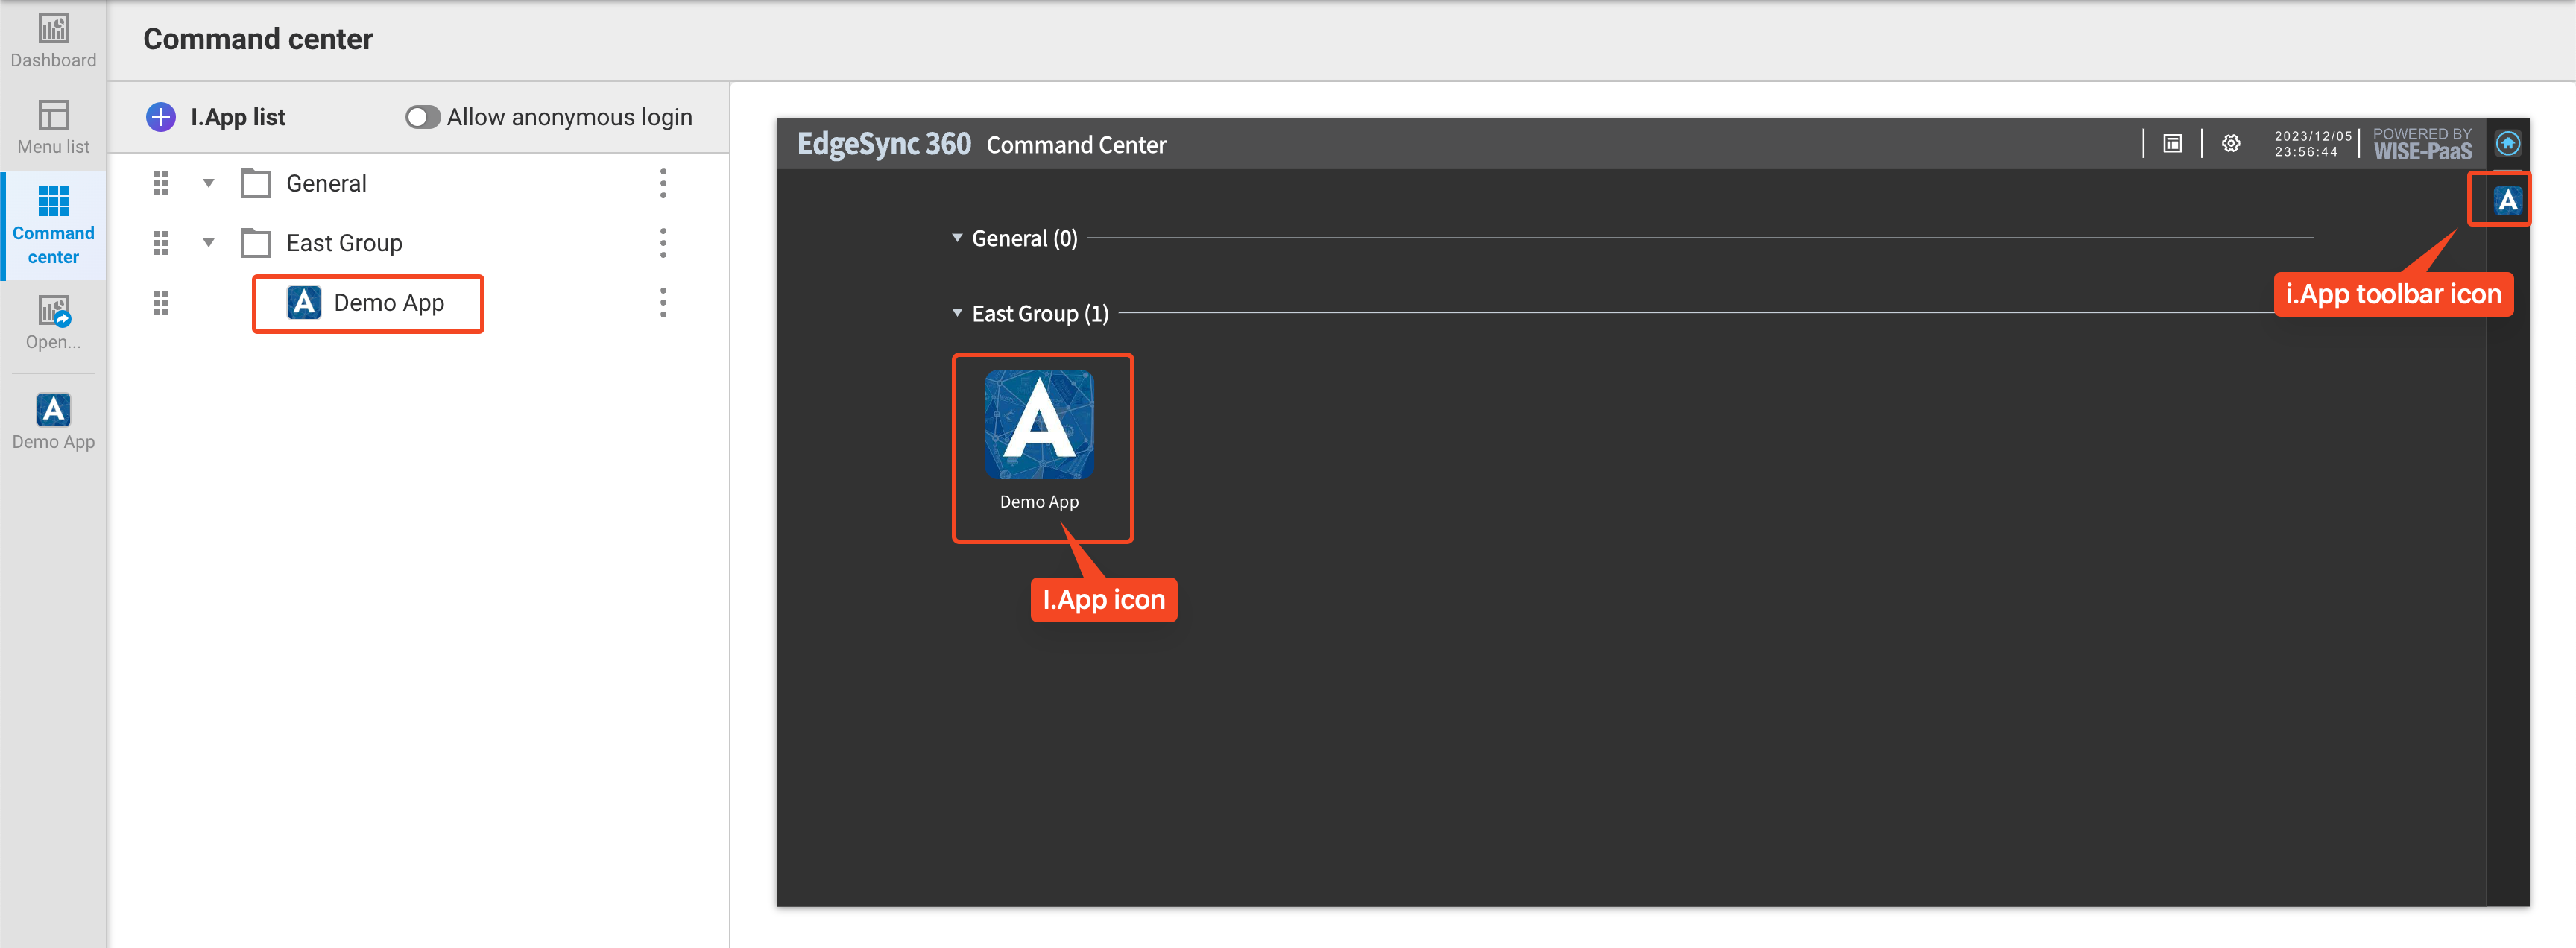Collapse General (0) section in preview

(957, 238)
